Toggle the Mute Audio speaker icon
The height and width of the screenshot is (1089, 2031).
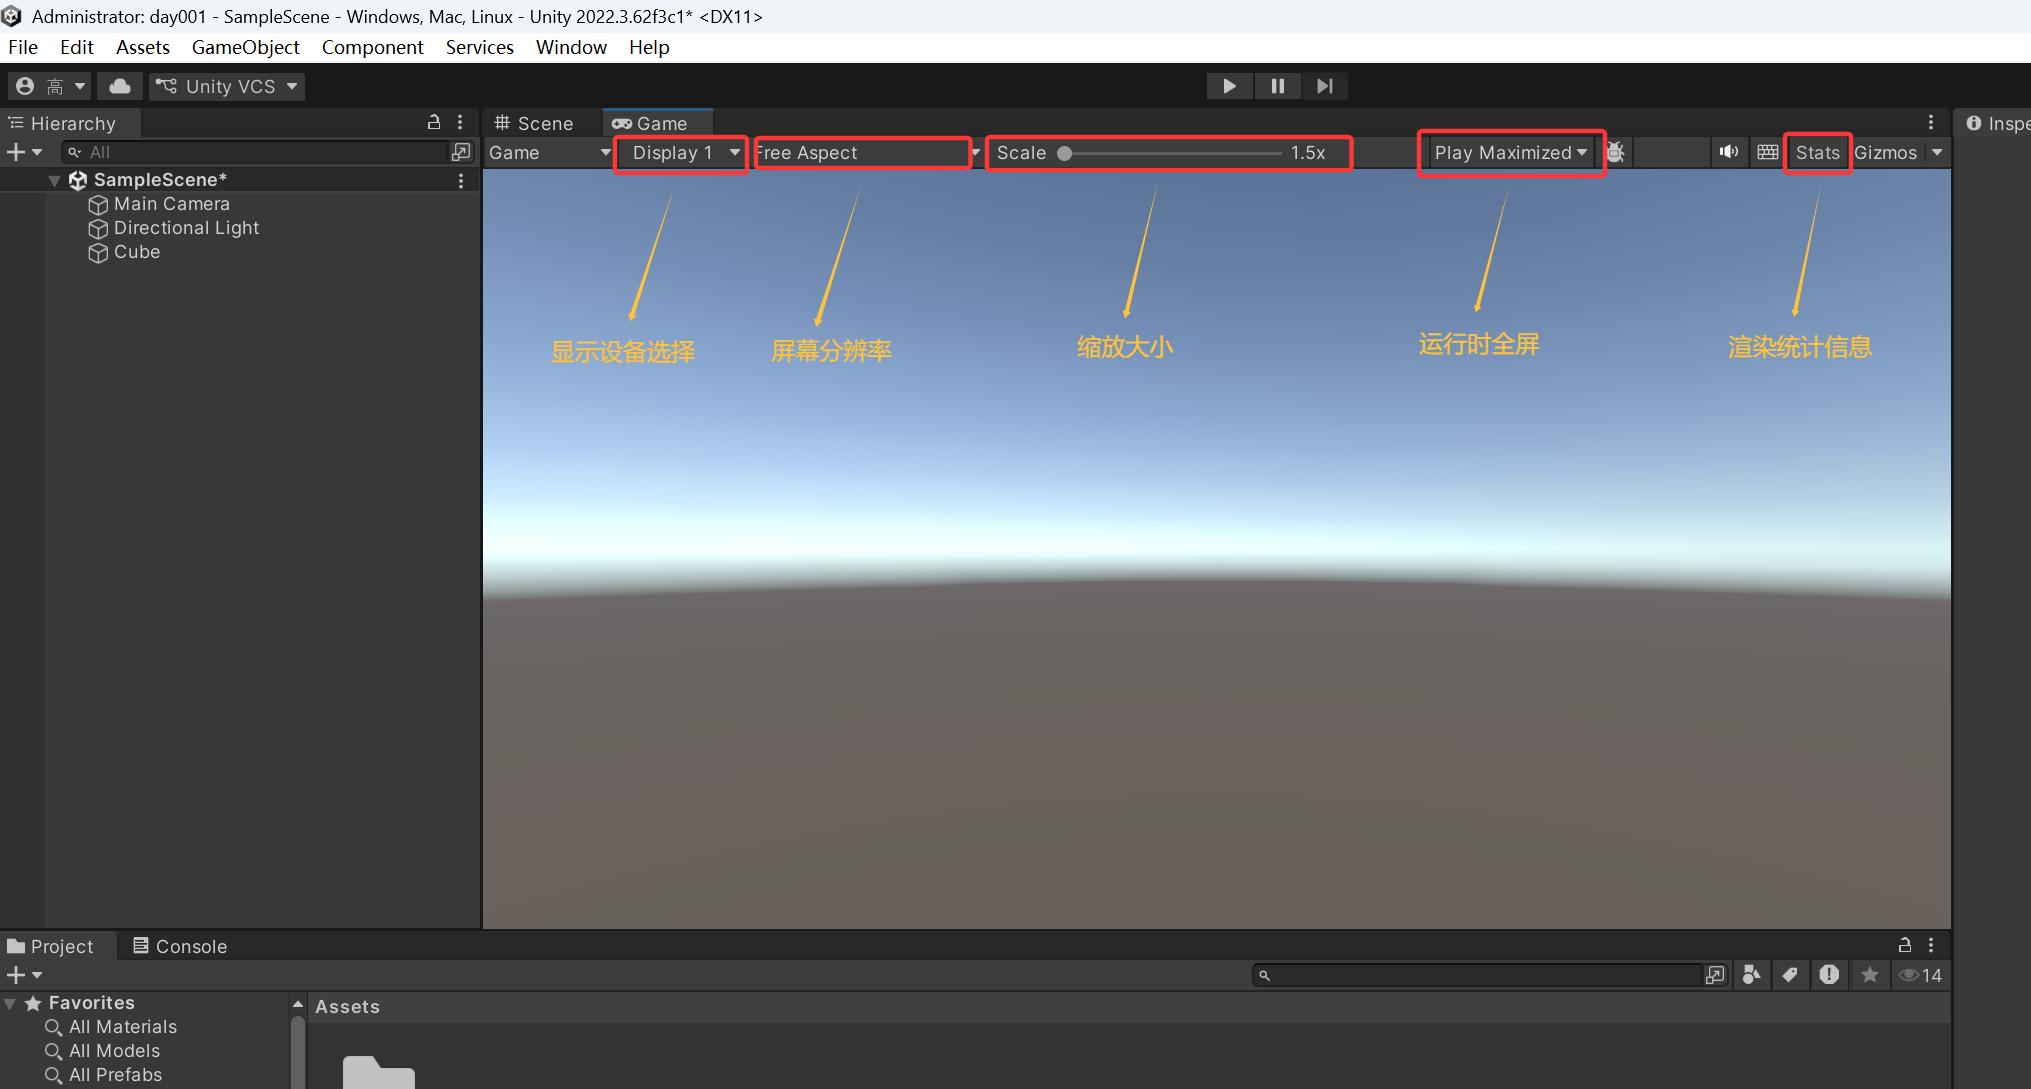point(1728,152)
